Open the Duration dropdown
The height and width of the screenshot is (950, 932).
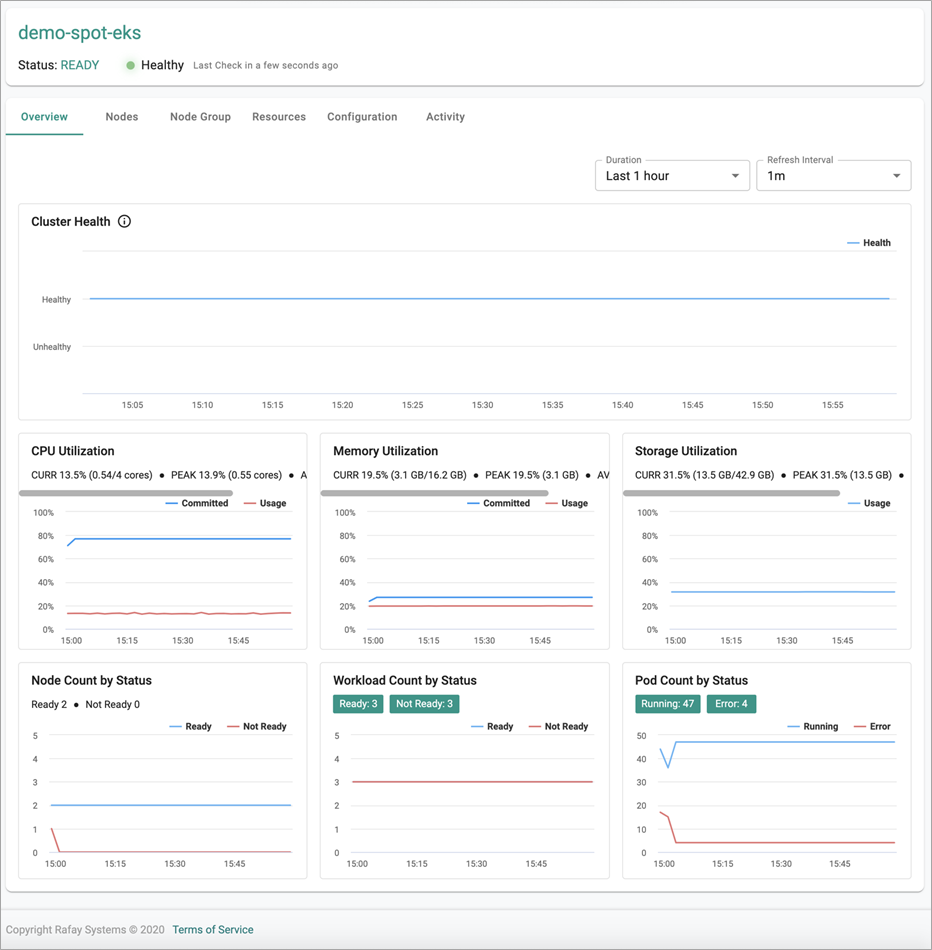tap(672, 176)
